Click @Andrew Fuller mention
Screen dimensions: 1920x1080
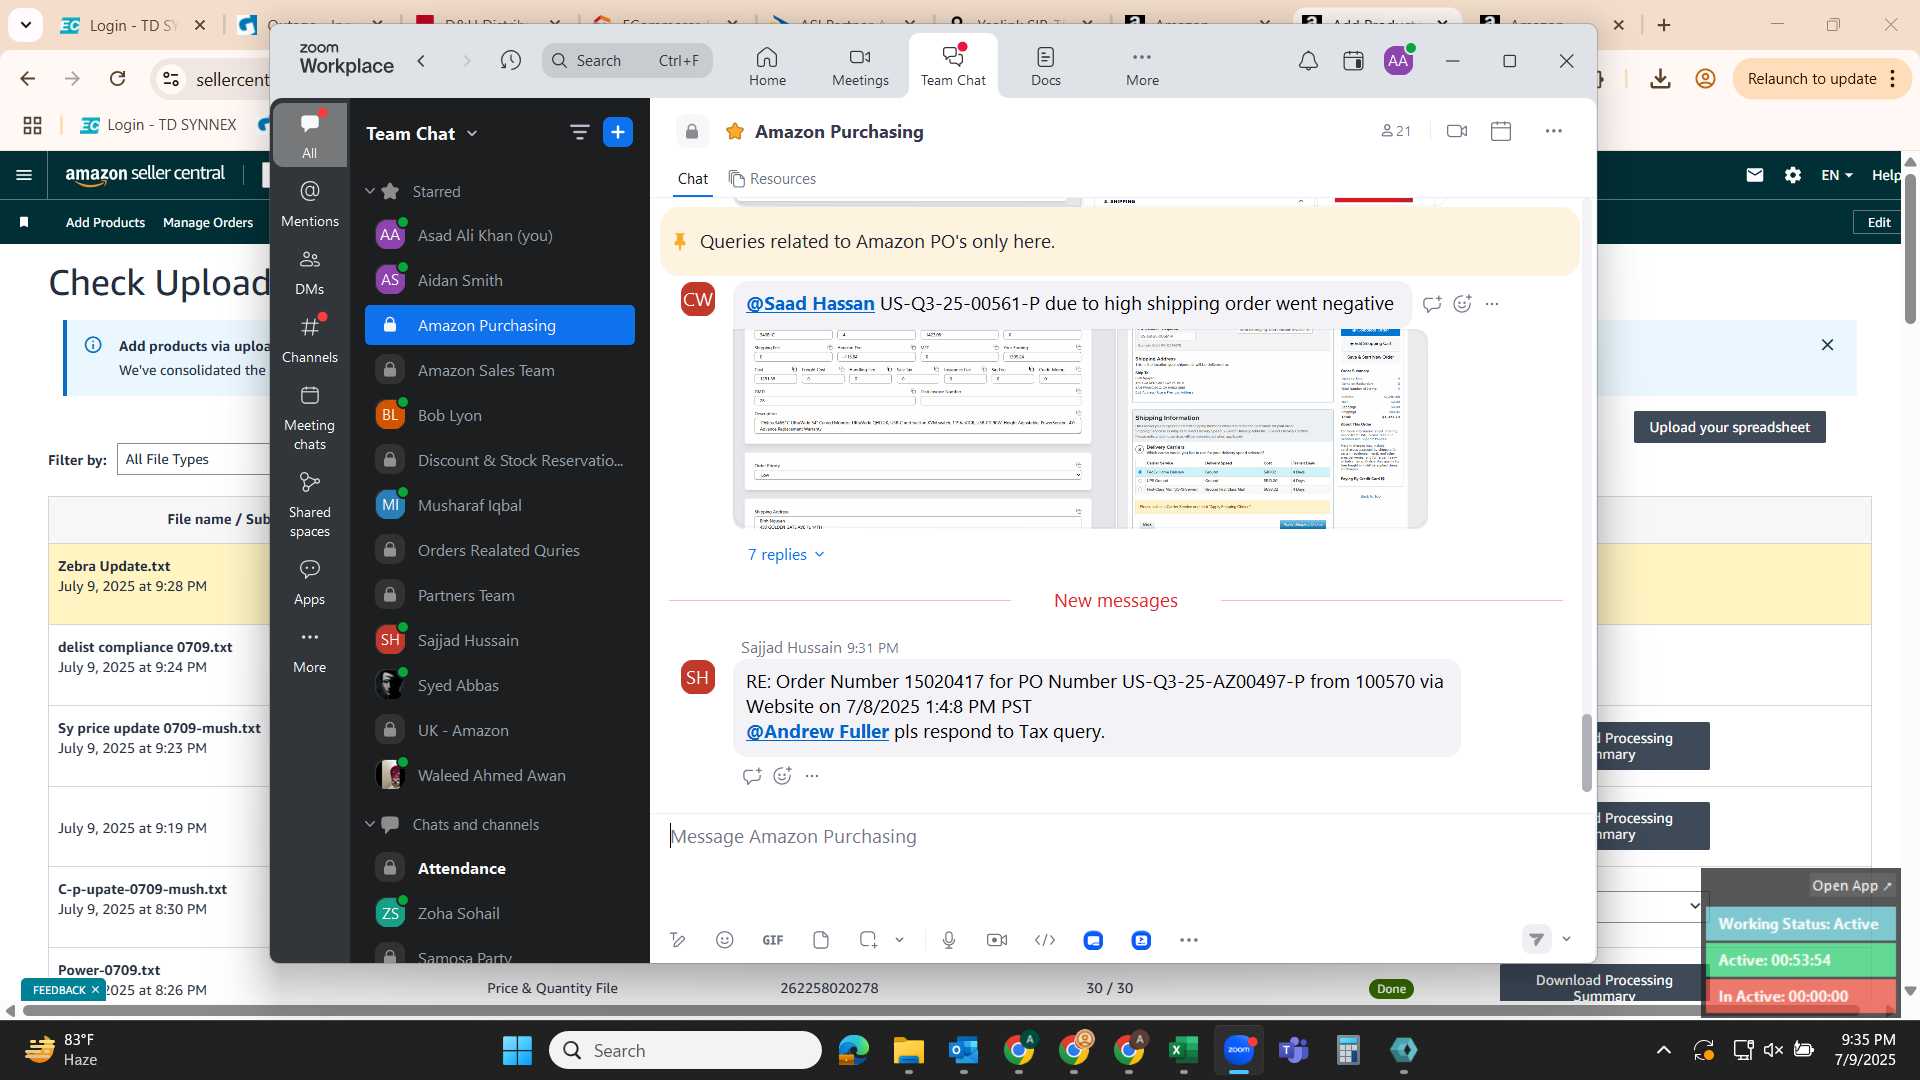pyautogui.click(x=817, y=731)
